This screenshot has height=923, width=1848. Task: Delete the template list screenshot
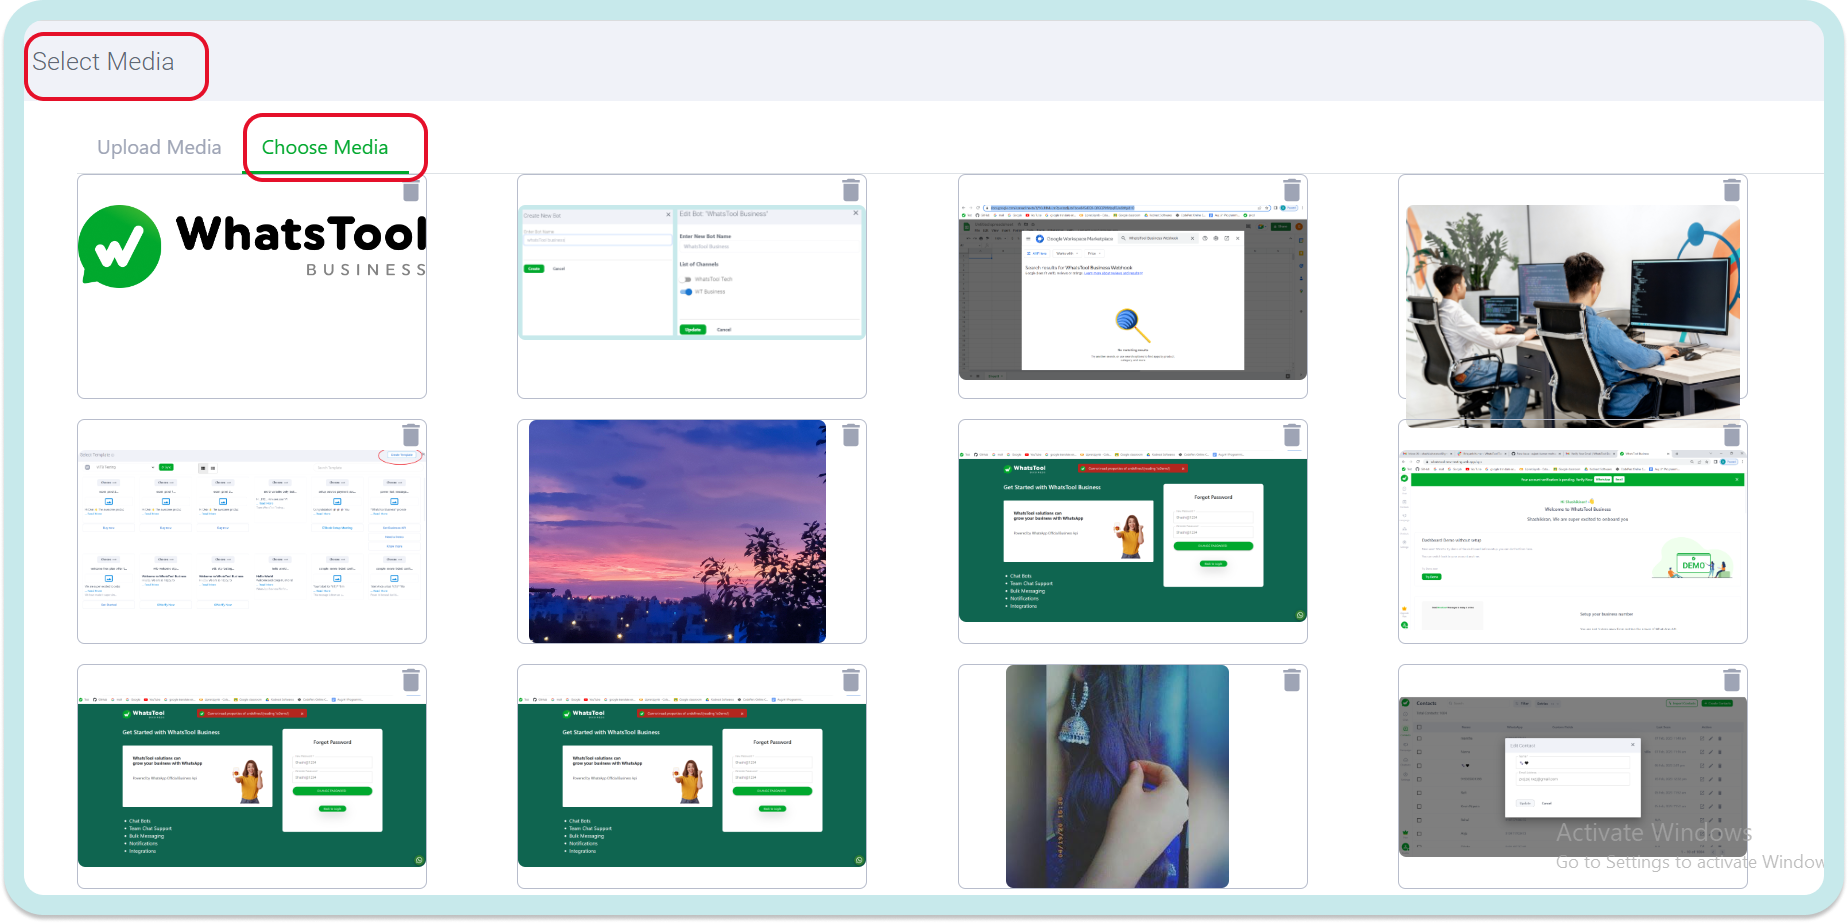(410, 435)
